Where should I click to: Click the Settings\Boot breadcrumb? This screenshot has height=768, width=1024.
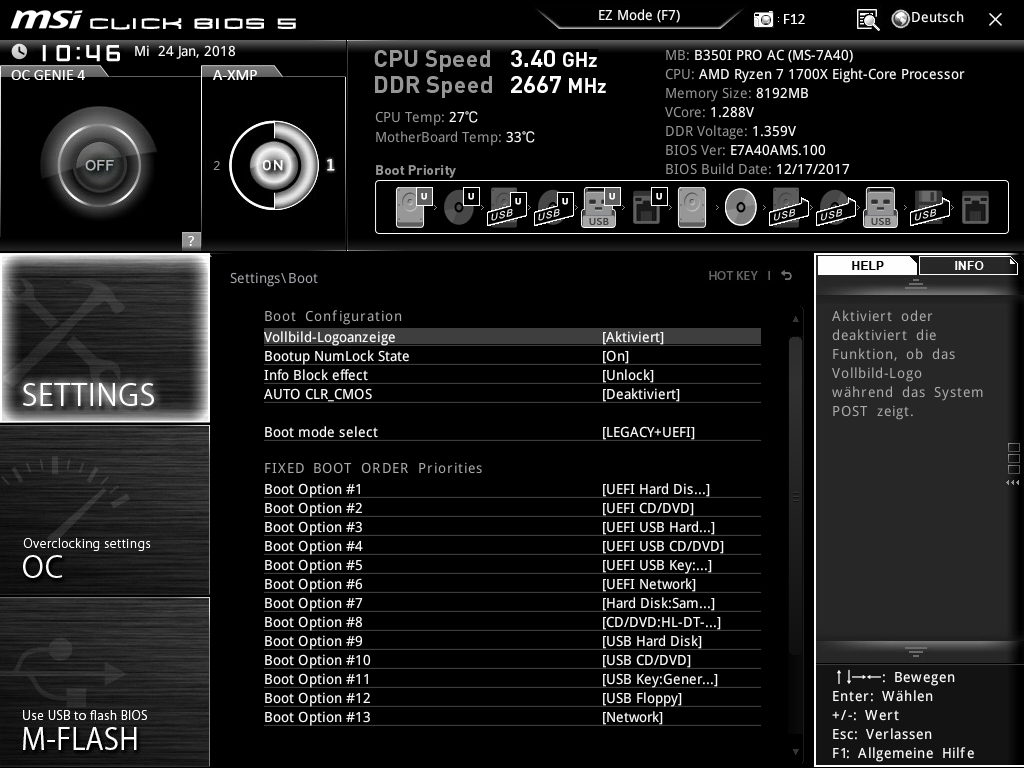(274, 278)
